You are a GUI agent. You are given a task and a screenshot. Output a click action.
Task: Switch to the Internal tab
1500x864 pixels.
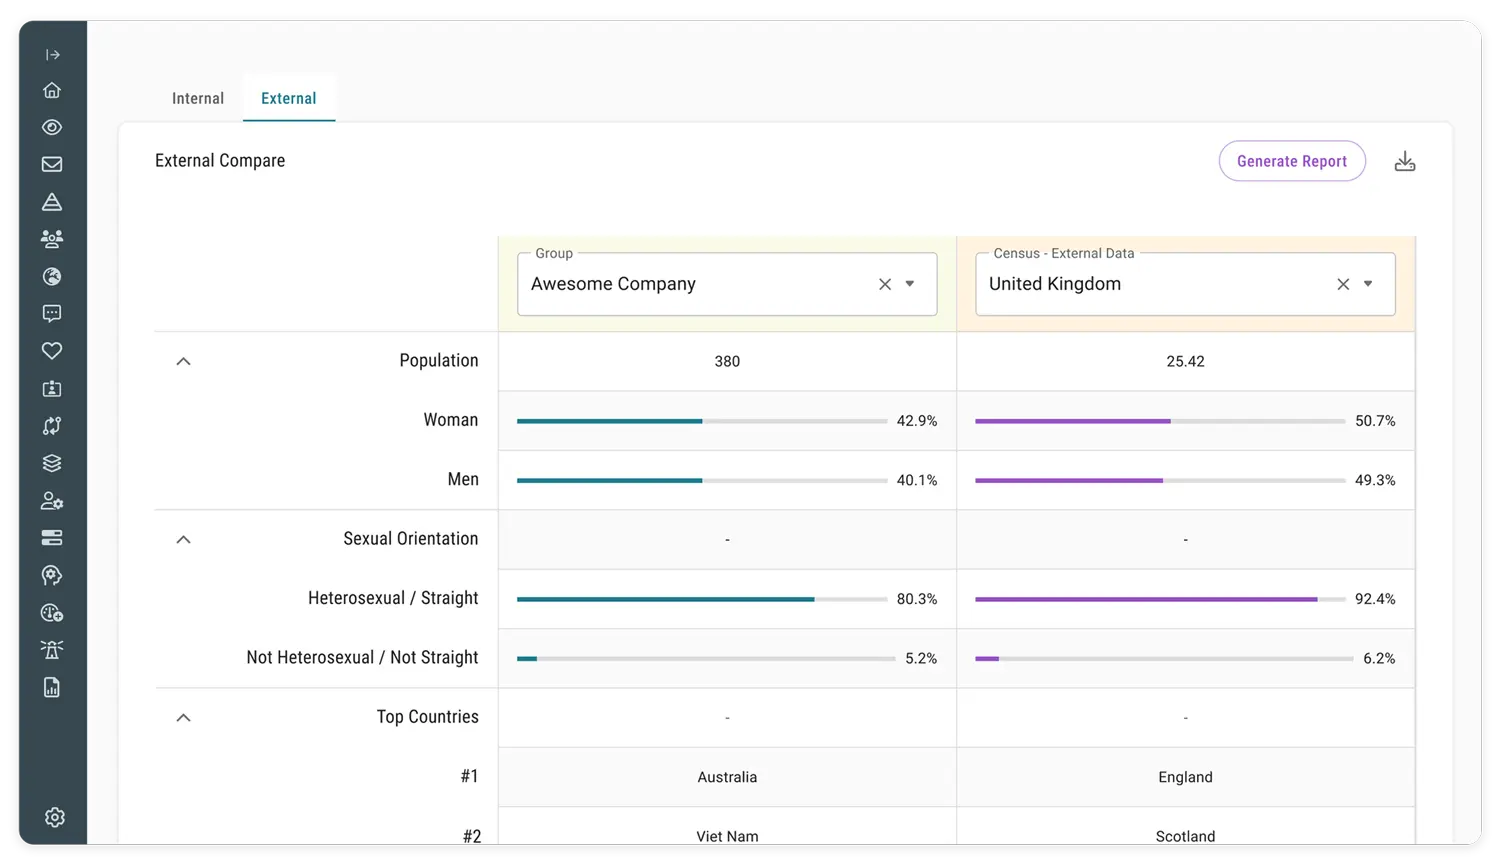click(x=198, y=98)
